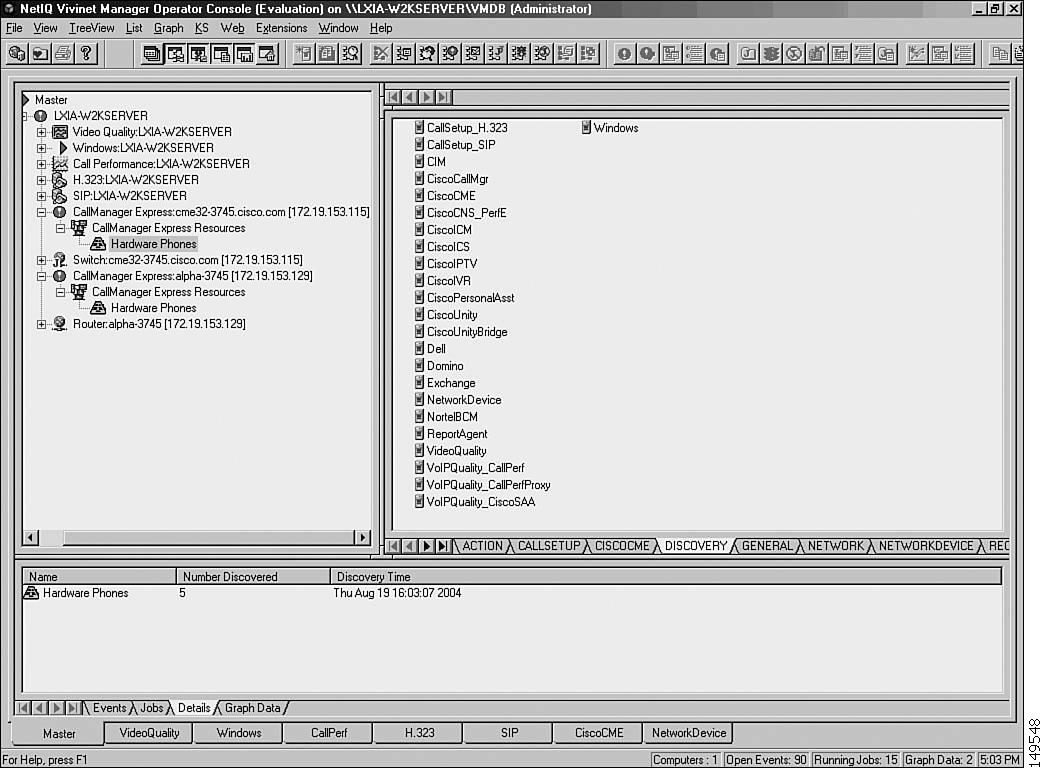Click the CiscoCallMgr Knowledge Script icon
The image size is (1041, 768).
[419, 179]
